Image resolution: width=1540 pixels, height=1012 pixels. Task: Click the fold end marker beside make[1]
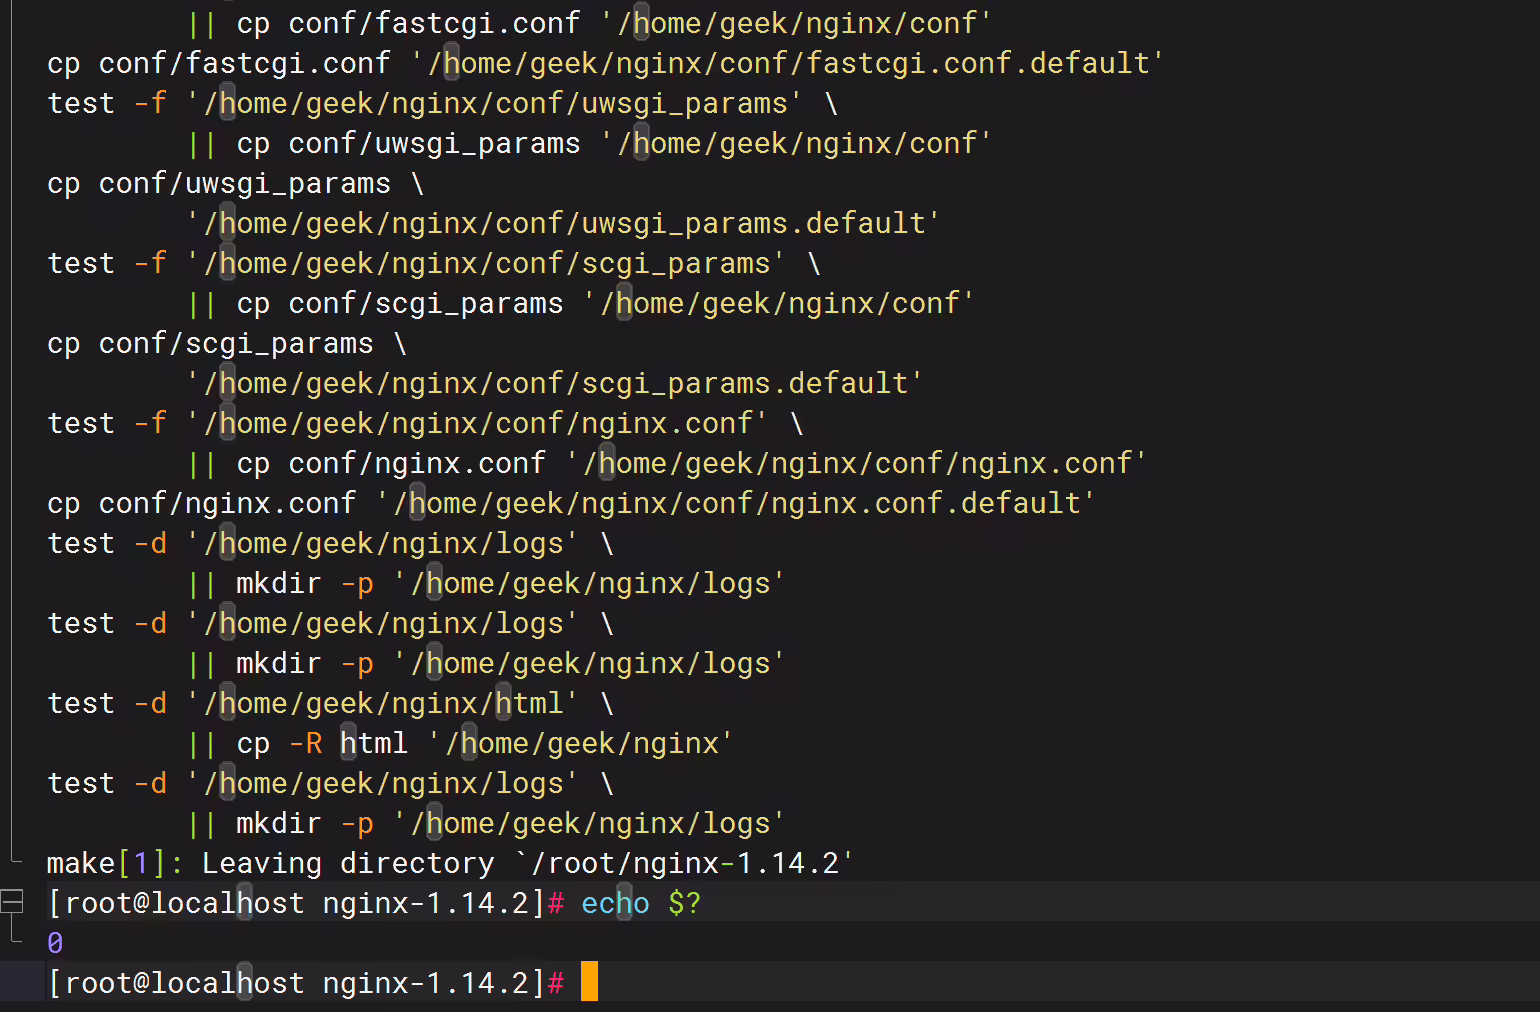click(x=14, y=856)
